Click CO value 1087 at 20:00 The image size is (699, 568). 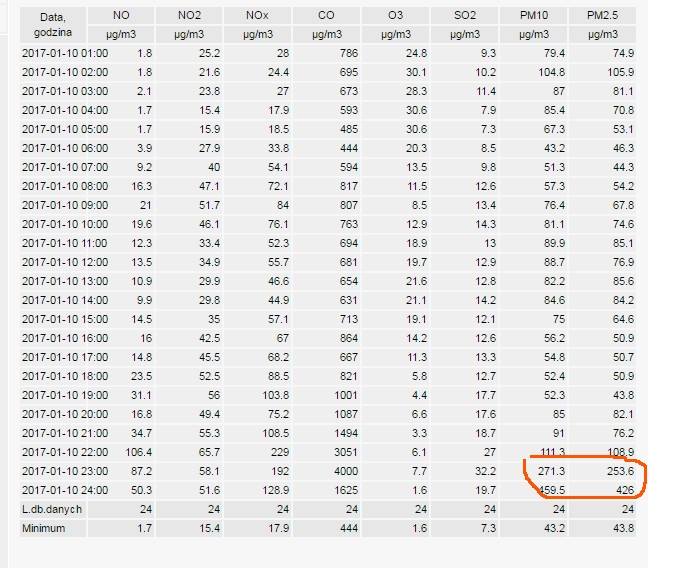346,415
